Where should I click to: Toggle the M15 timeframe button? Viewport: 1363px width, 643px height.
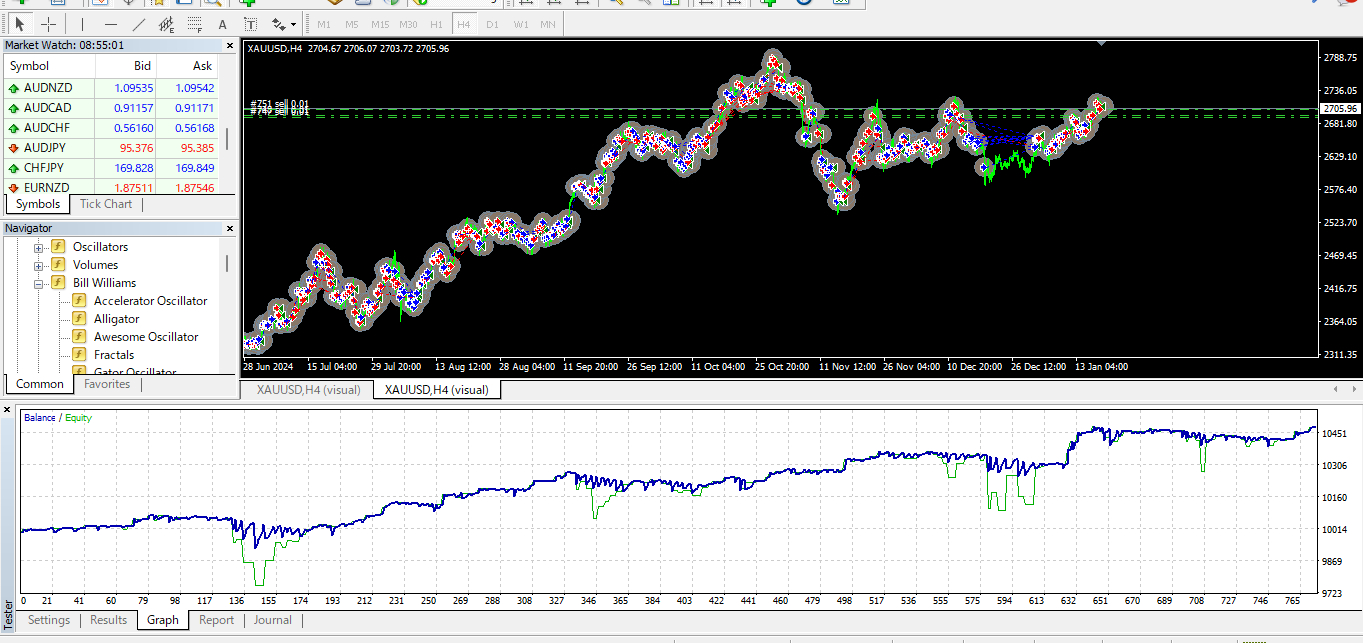pyautogui.click(x=380, y=24)
